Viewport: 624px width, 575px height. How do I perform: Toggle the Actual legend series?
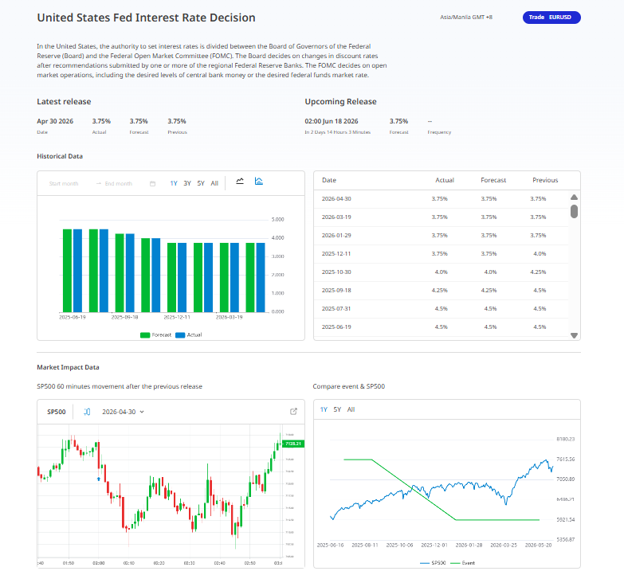189,335
